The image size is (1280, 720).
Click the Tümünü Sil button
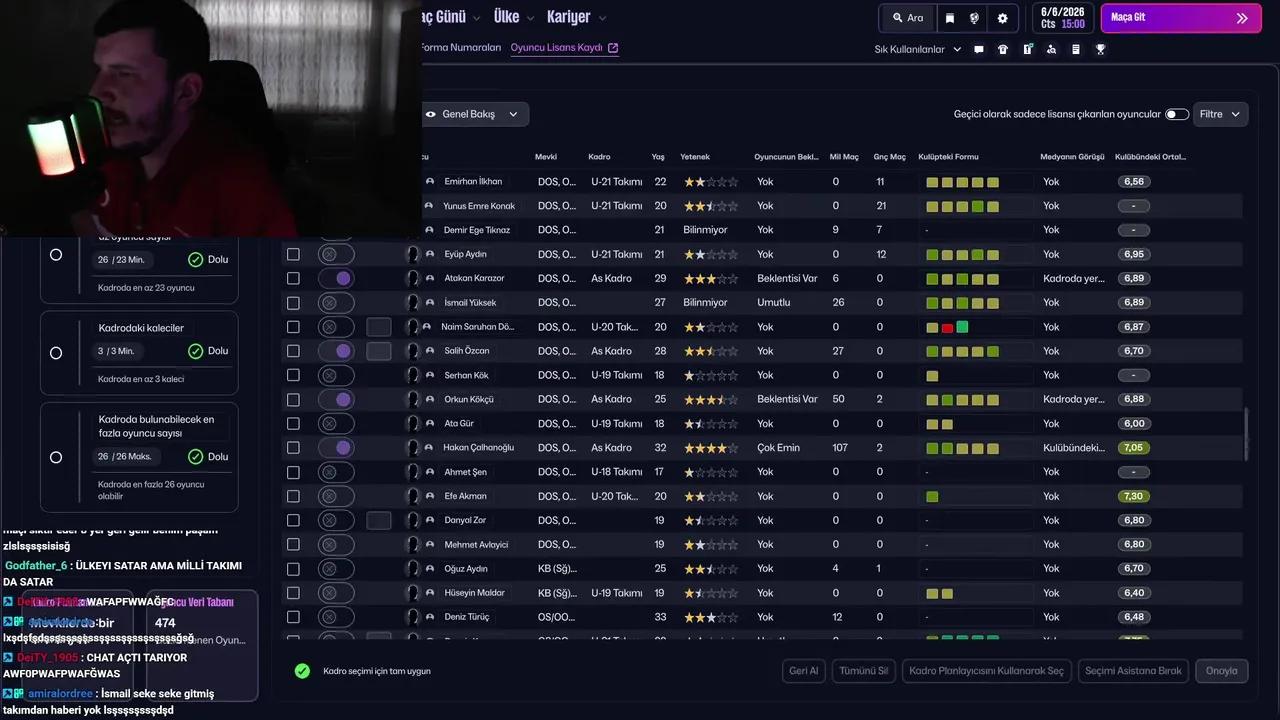pos(864,671)
